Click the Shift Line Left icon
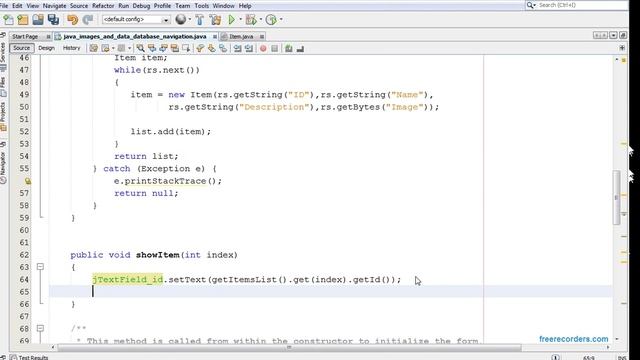 (237, 49)
